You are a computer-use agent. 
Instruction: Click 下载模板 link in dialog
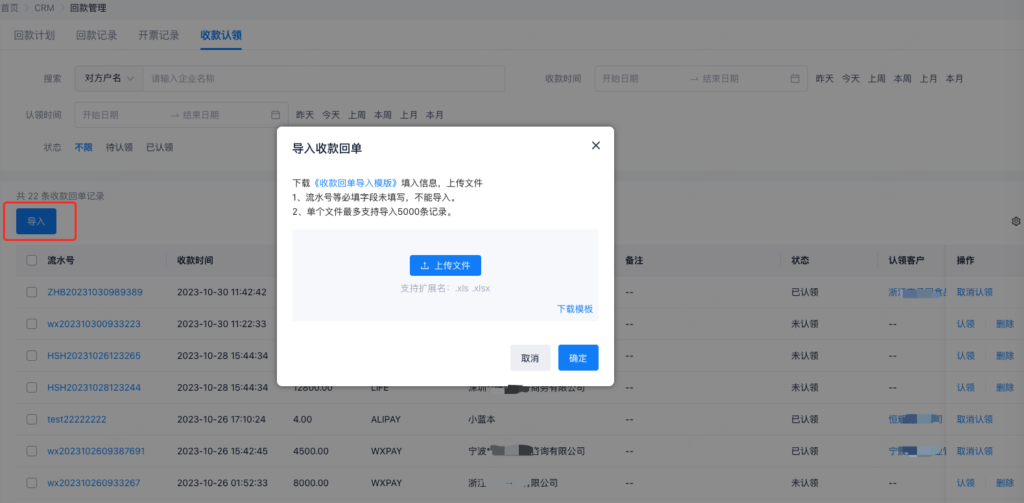pos(575,309)
